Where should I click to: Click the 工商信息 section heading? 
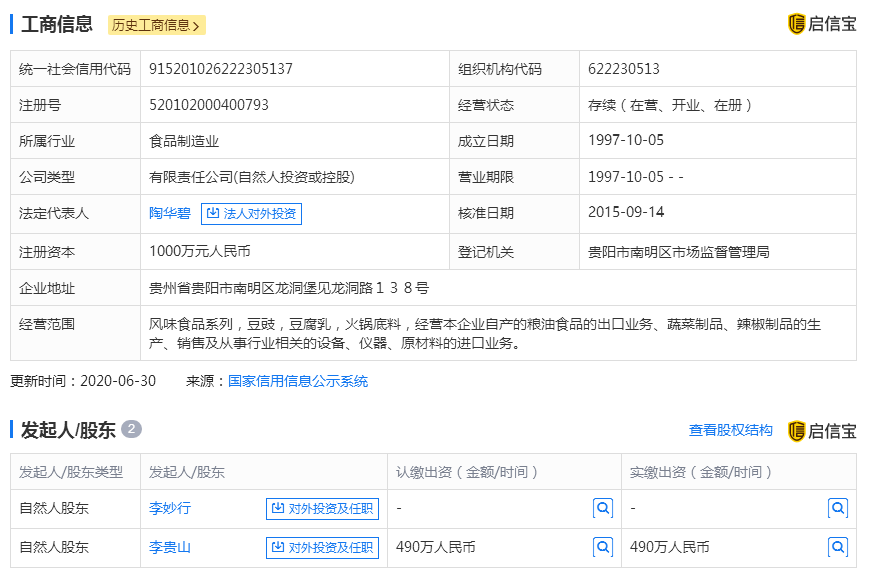pos(57,24)
